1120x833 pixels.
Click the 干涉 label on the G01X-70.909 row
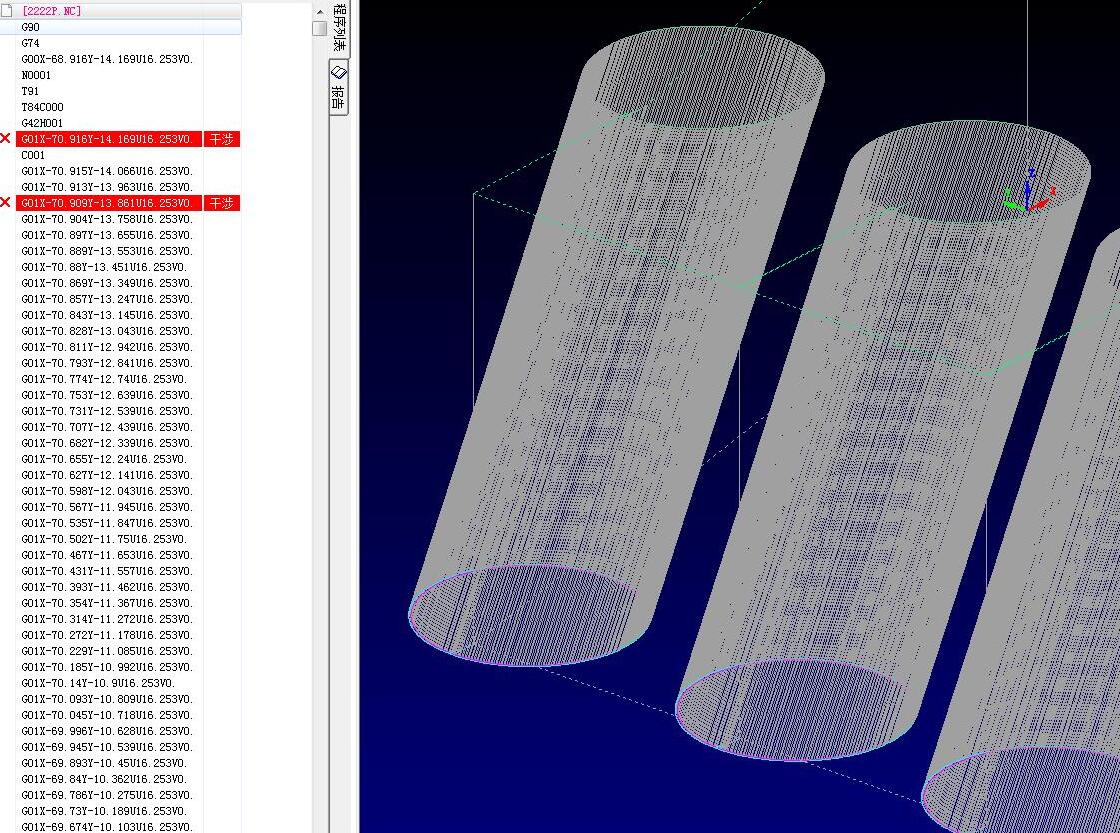[222, 203]
